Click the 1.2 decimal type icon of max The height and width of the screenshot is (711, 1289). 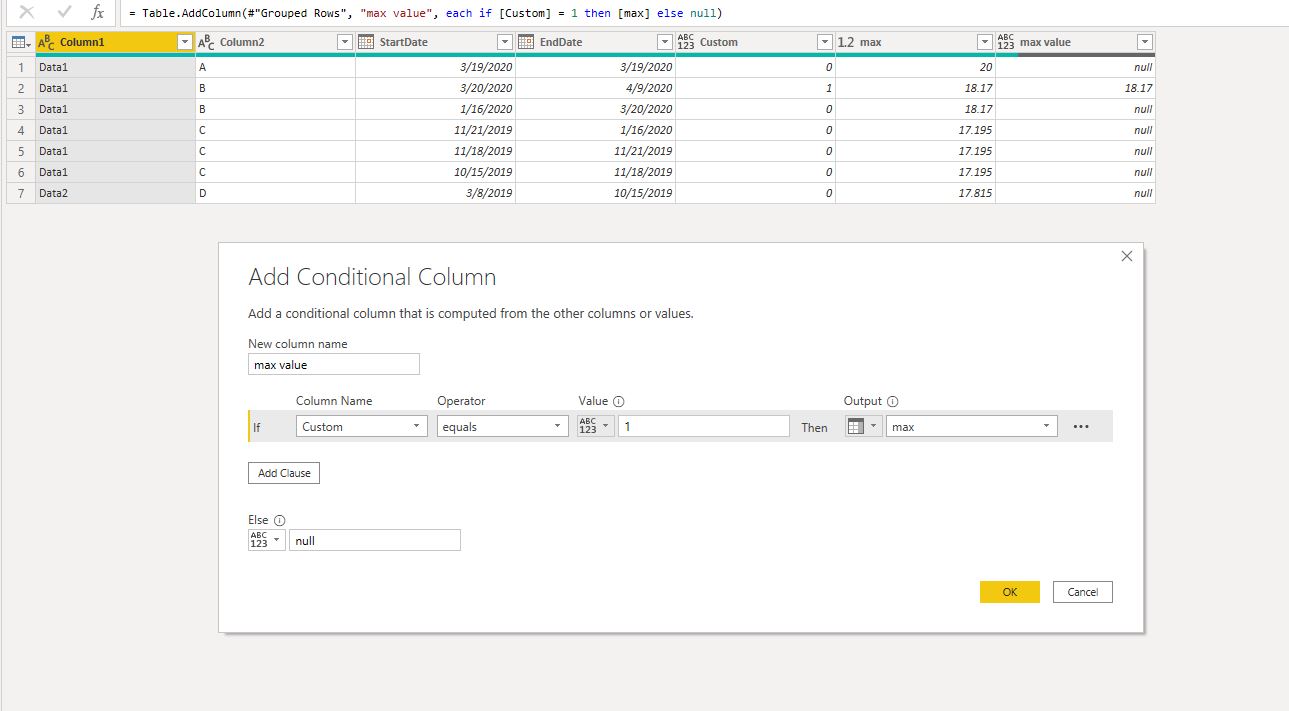point(846,42)
